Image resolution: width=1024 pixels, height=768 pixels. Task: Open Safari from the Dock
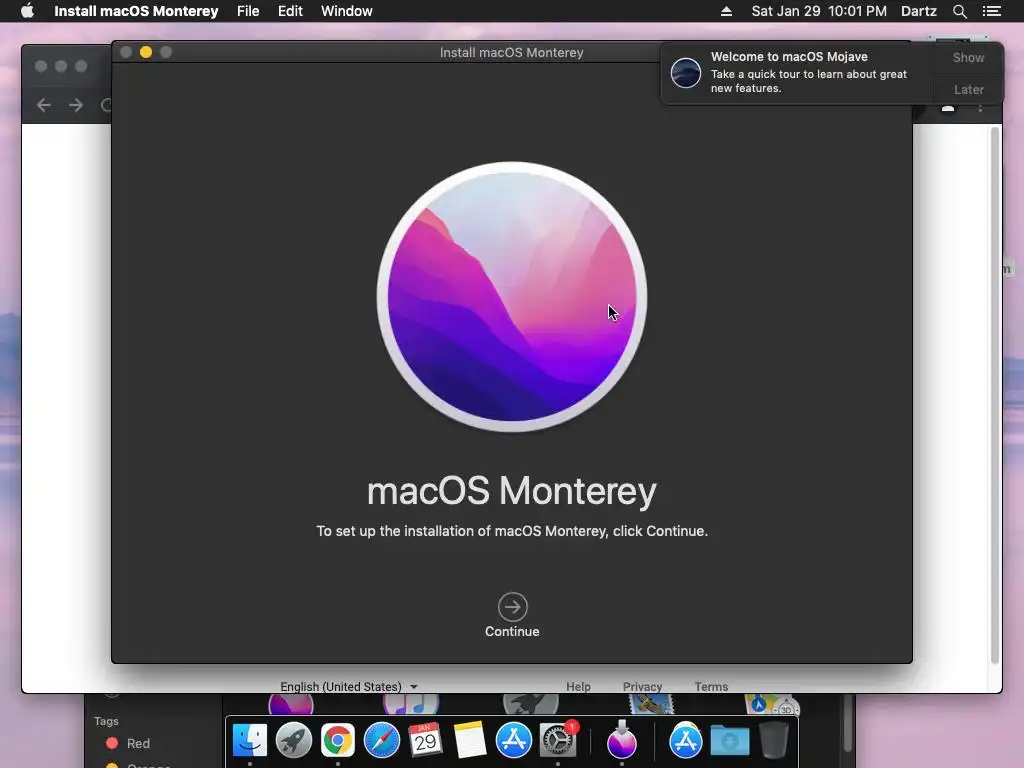point(381,741)
